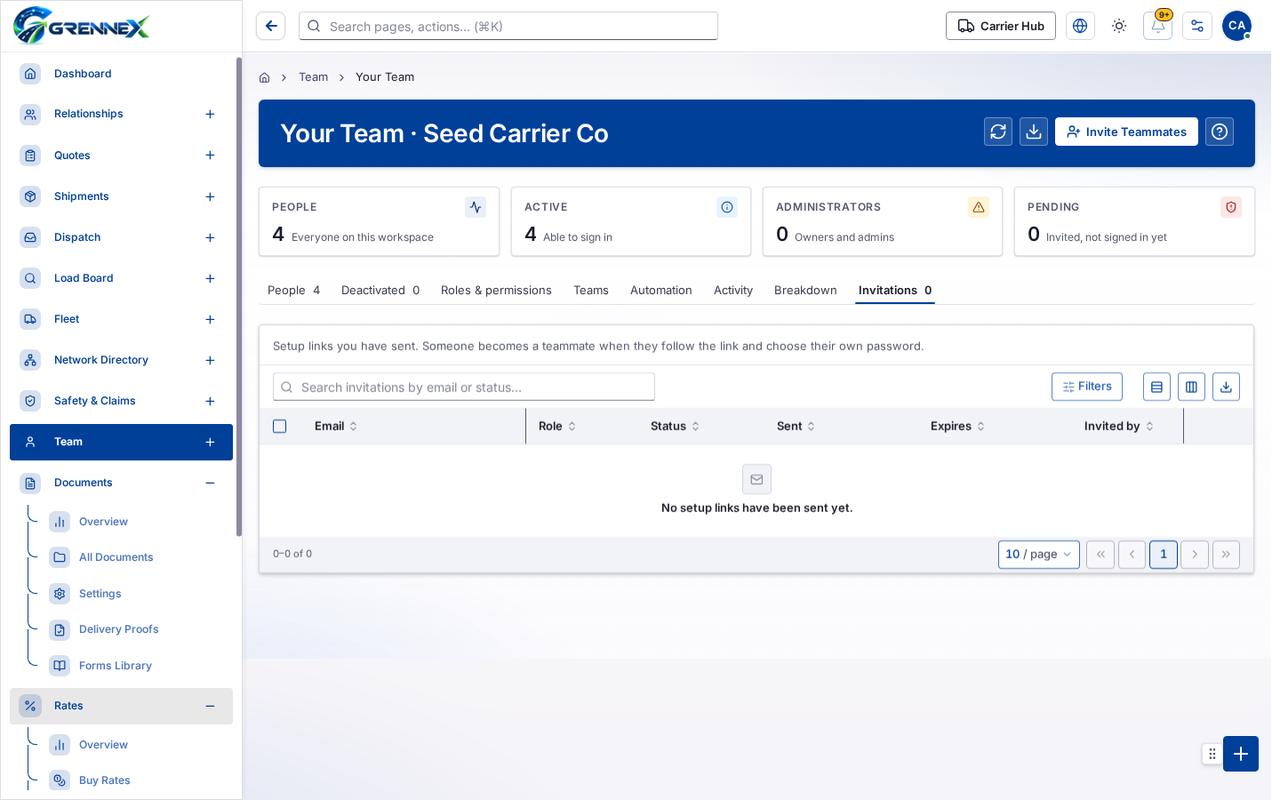Open the Filters button
This screenshot has width=1280, height=800.
1087,387
